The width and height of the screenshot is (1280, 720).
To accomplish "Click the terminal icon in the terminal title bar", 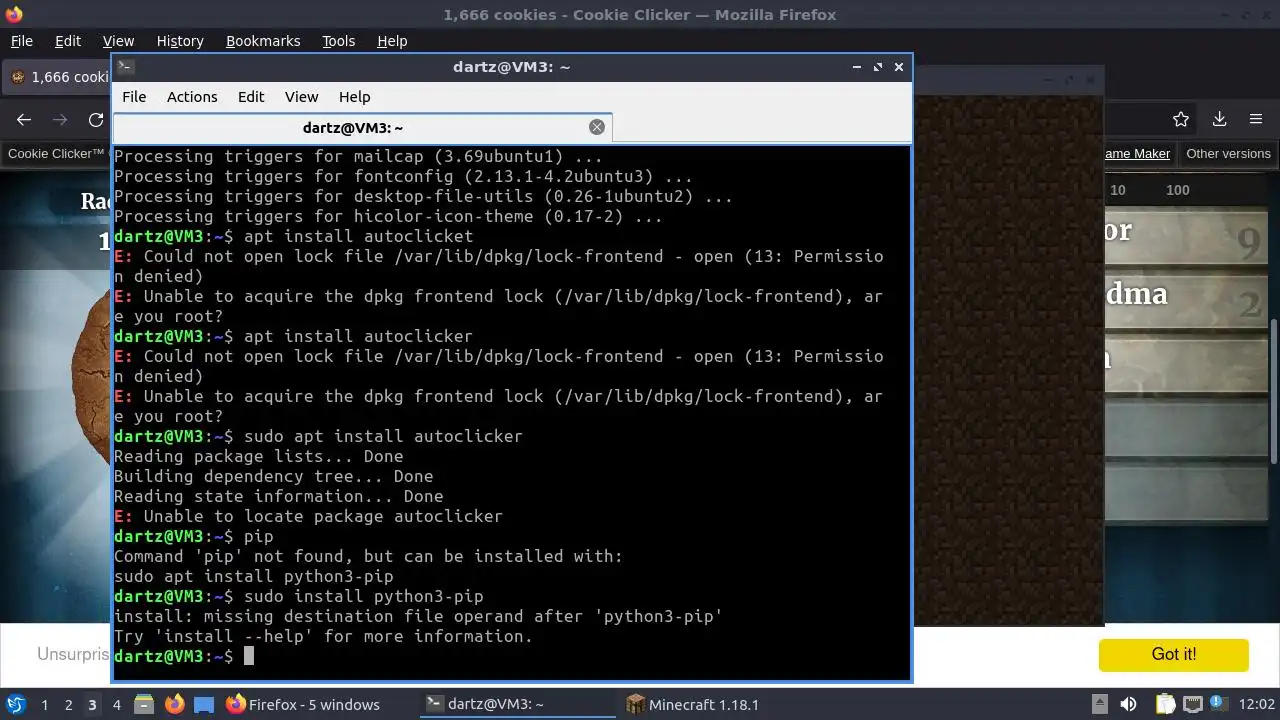I will coord(125,67).
